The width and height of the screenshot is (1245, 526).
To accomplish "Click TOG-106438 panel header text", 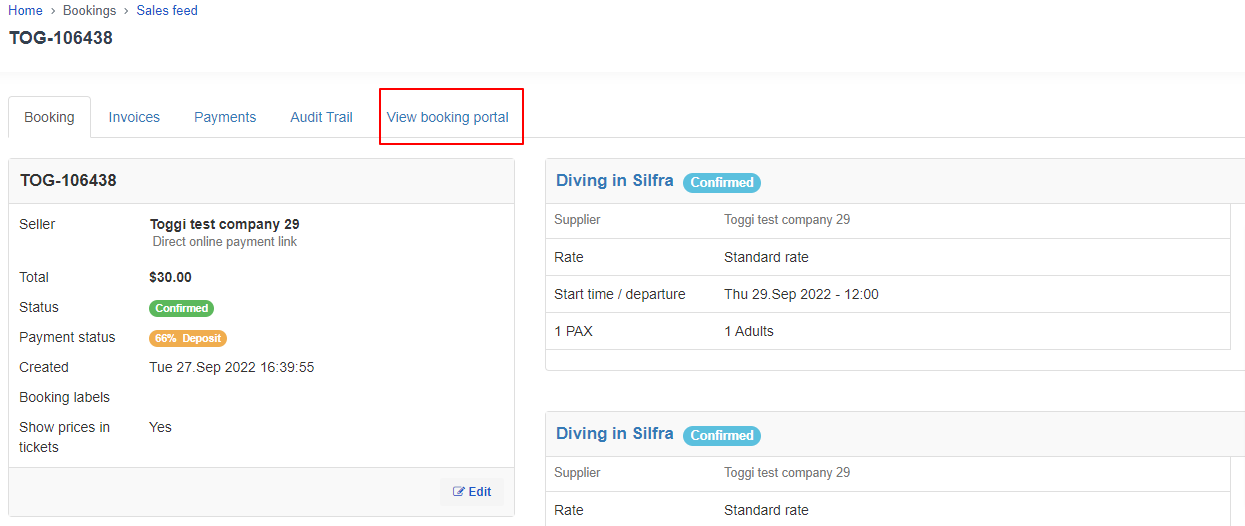I will (x=68, y=181).
